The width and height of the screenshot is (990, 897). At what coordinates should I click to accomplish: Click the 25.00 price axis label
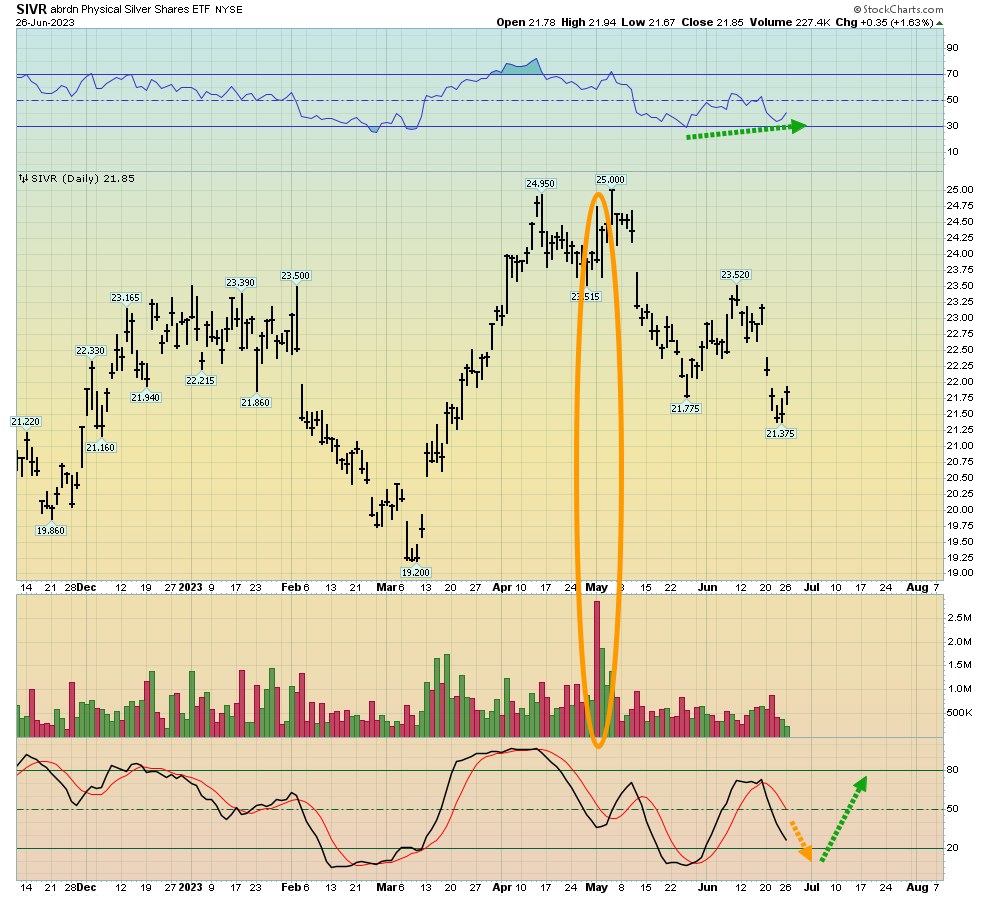960,189
